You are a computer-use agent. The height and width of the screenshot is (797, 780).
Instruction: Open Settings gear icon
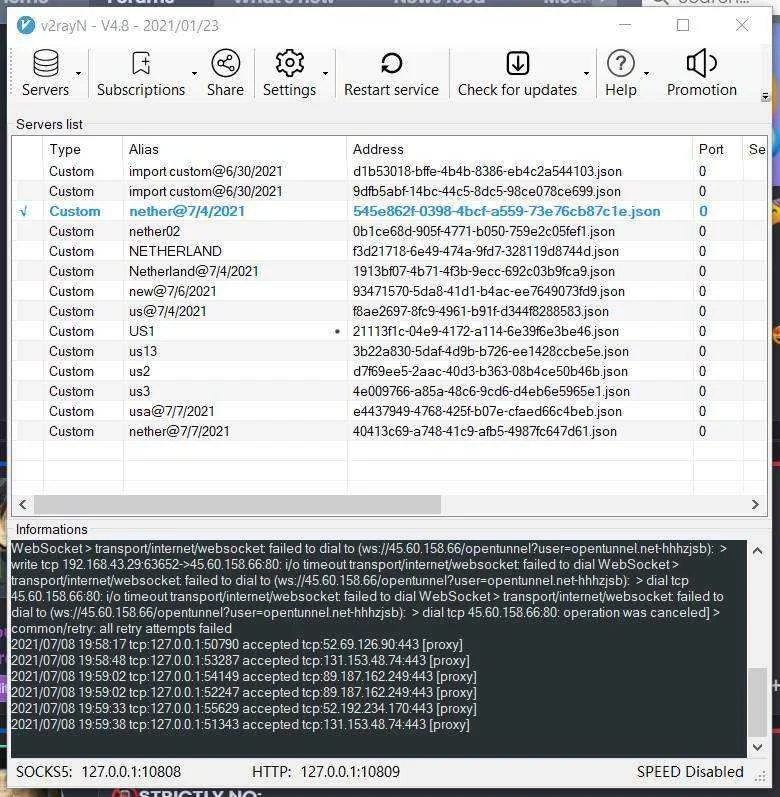[290, 63]
